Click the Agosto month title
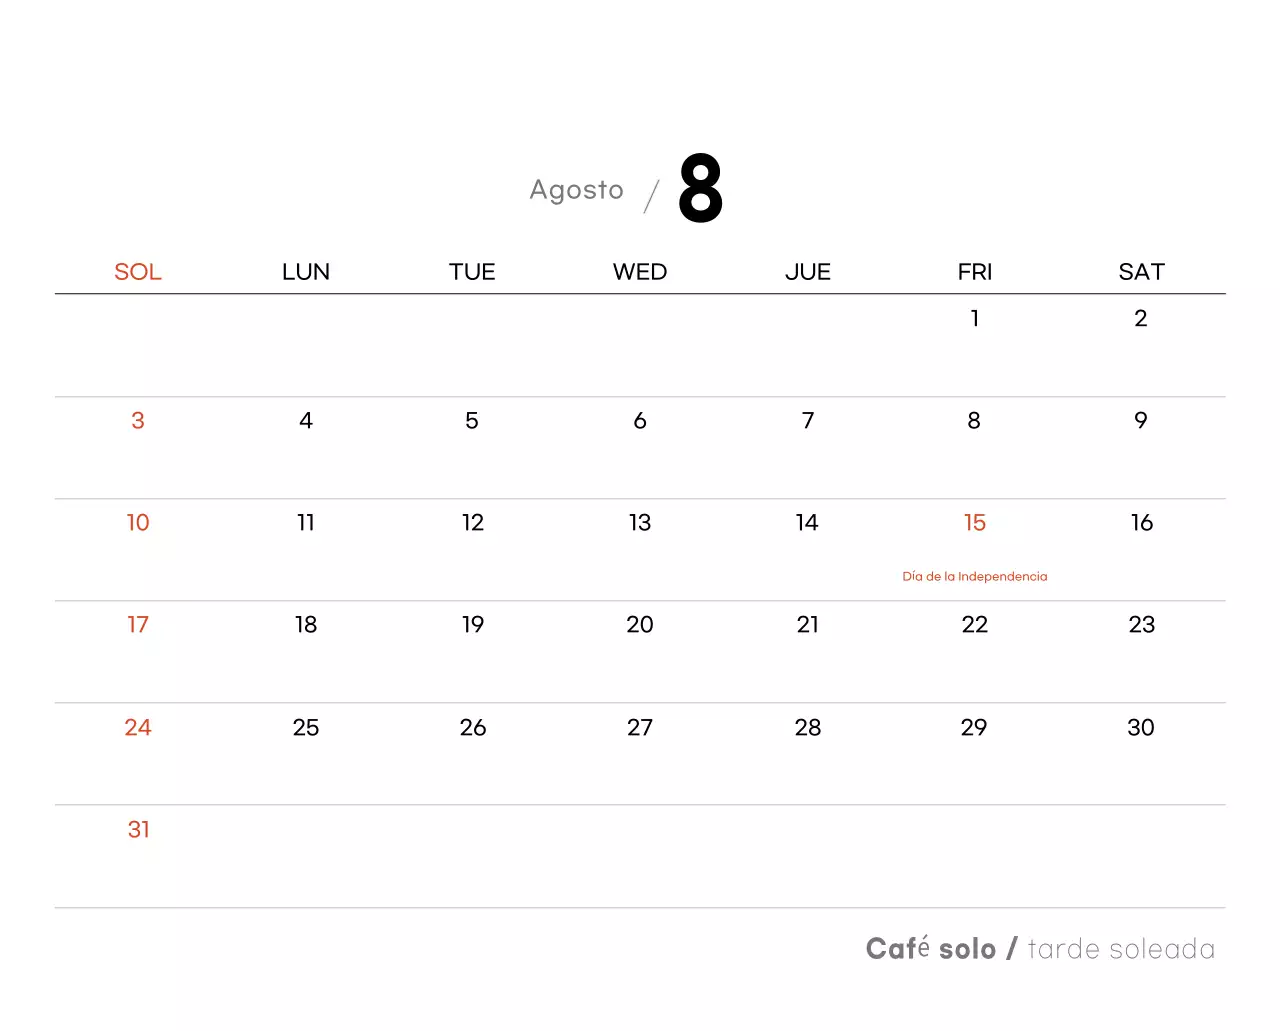 point(576,190)
